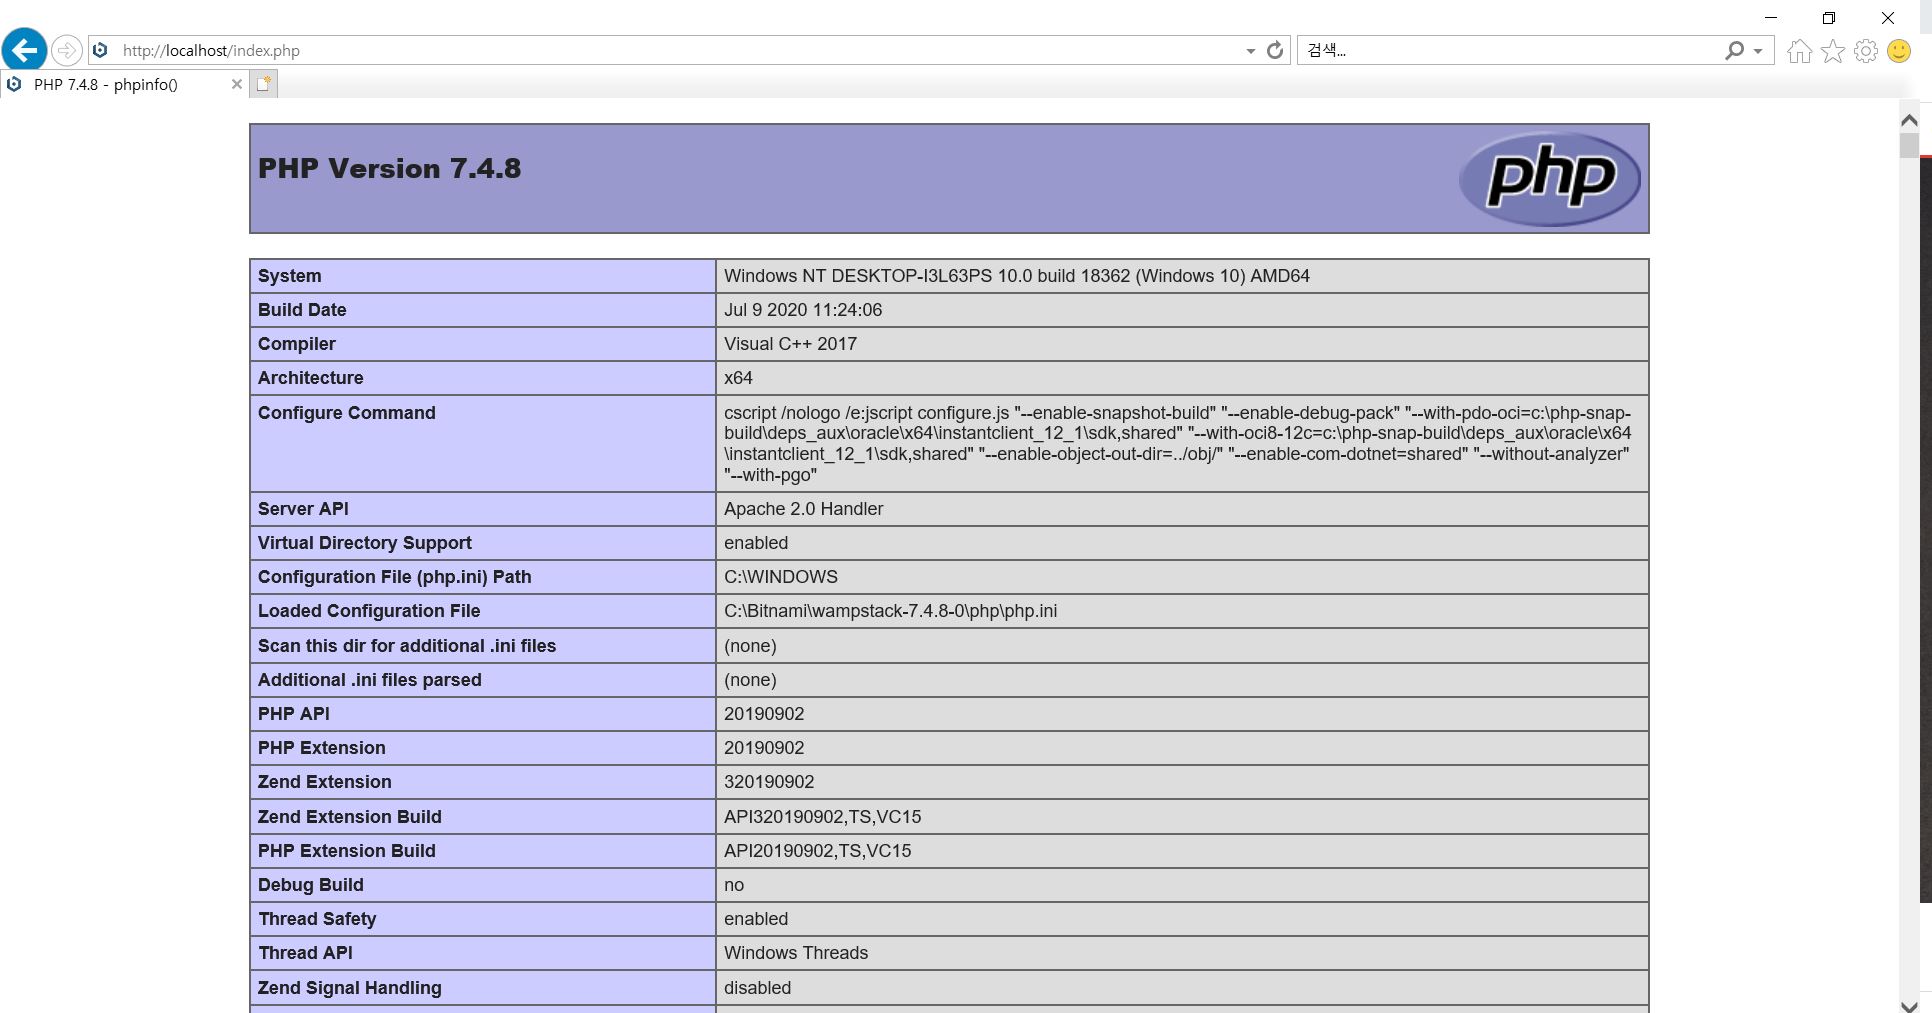This screenshot has width=1932, height=1013.
Task: Click the magnifier icon in the search box
Action: pyautogui.click(x=1734, y=50)
